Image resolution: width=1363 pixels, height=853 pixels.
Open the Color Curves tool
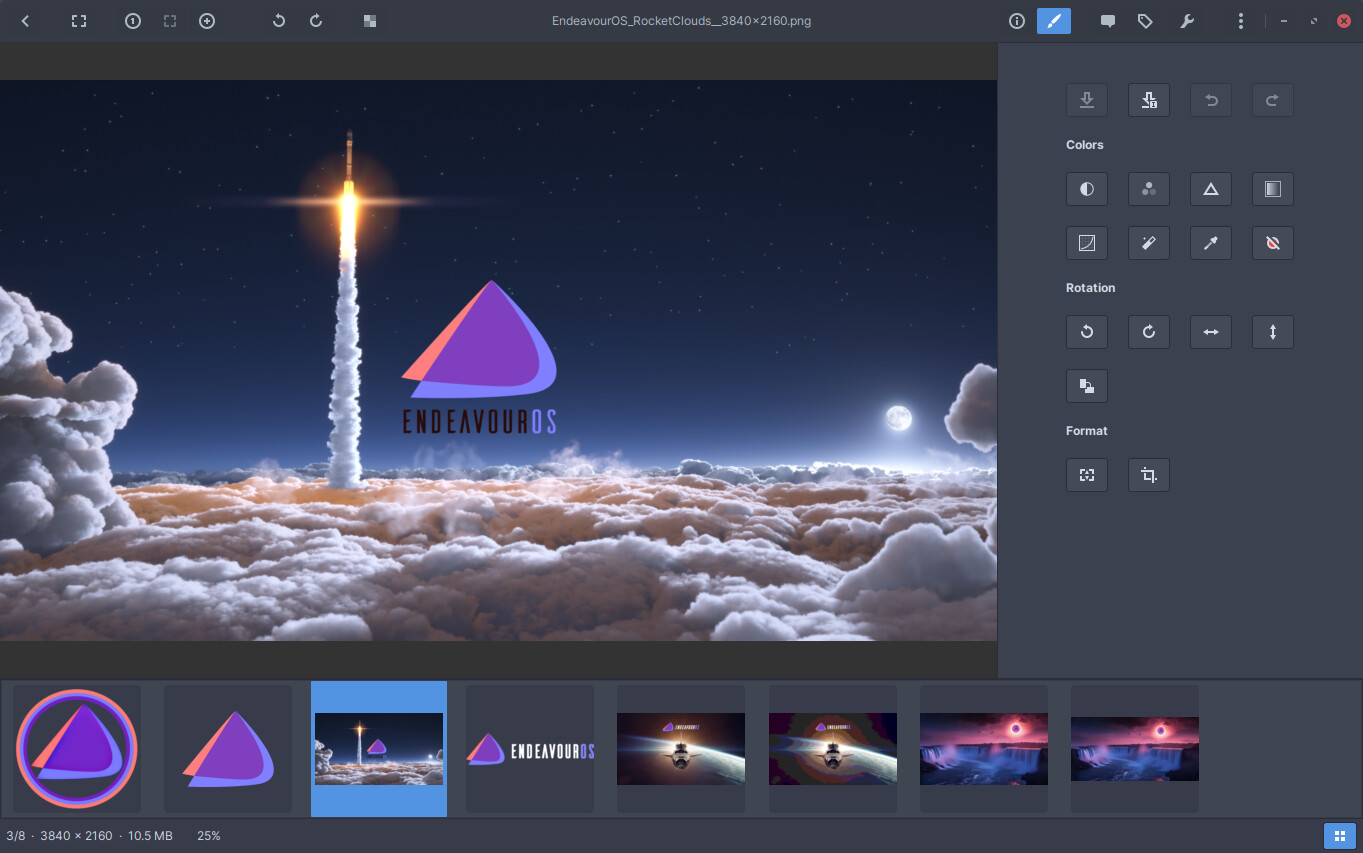(1087, 243)
